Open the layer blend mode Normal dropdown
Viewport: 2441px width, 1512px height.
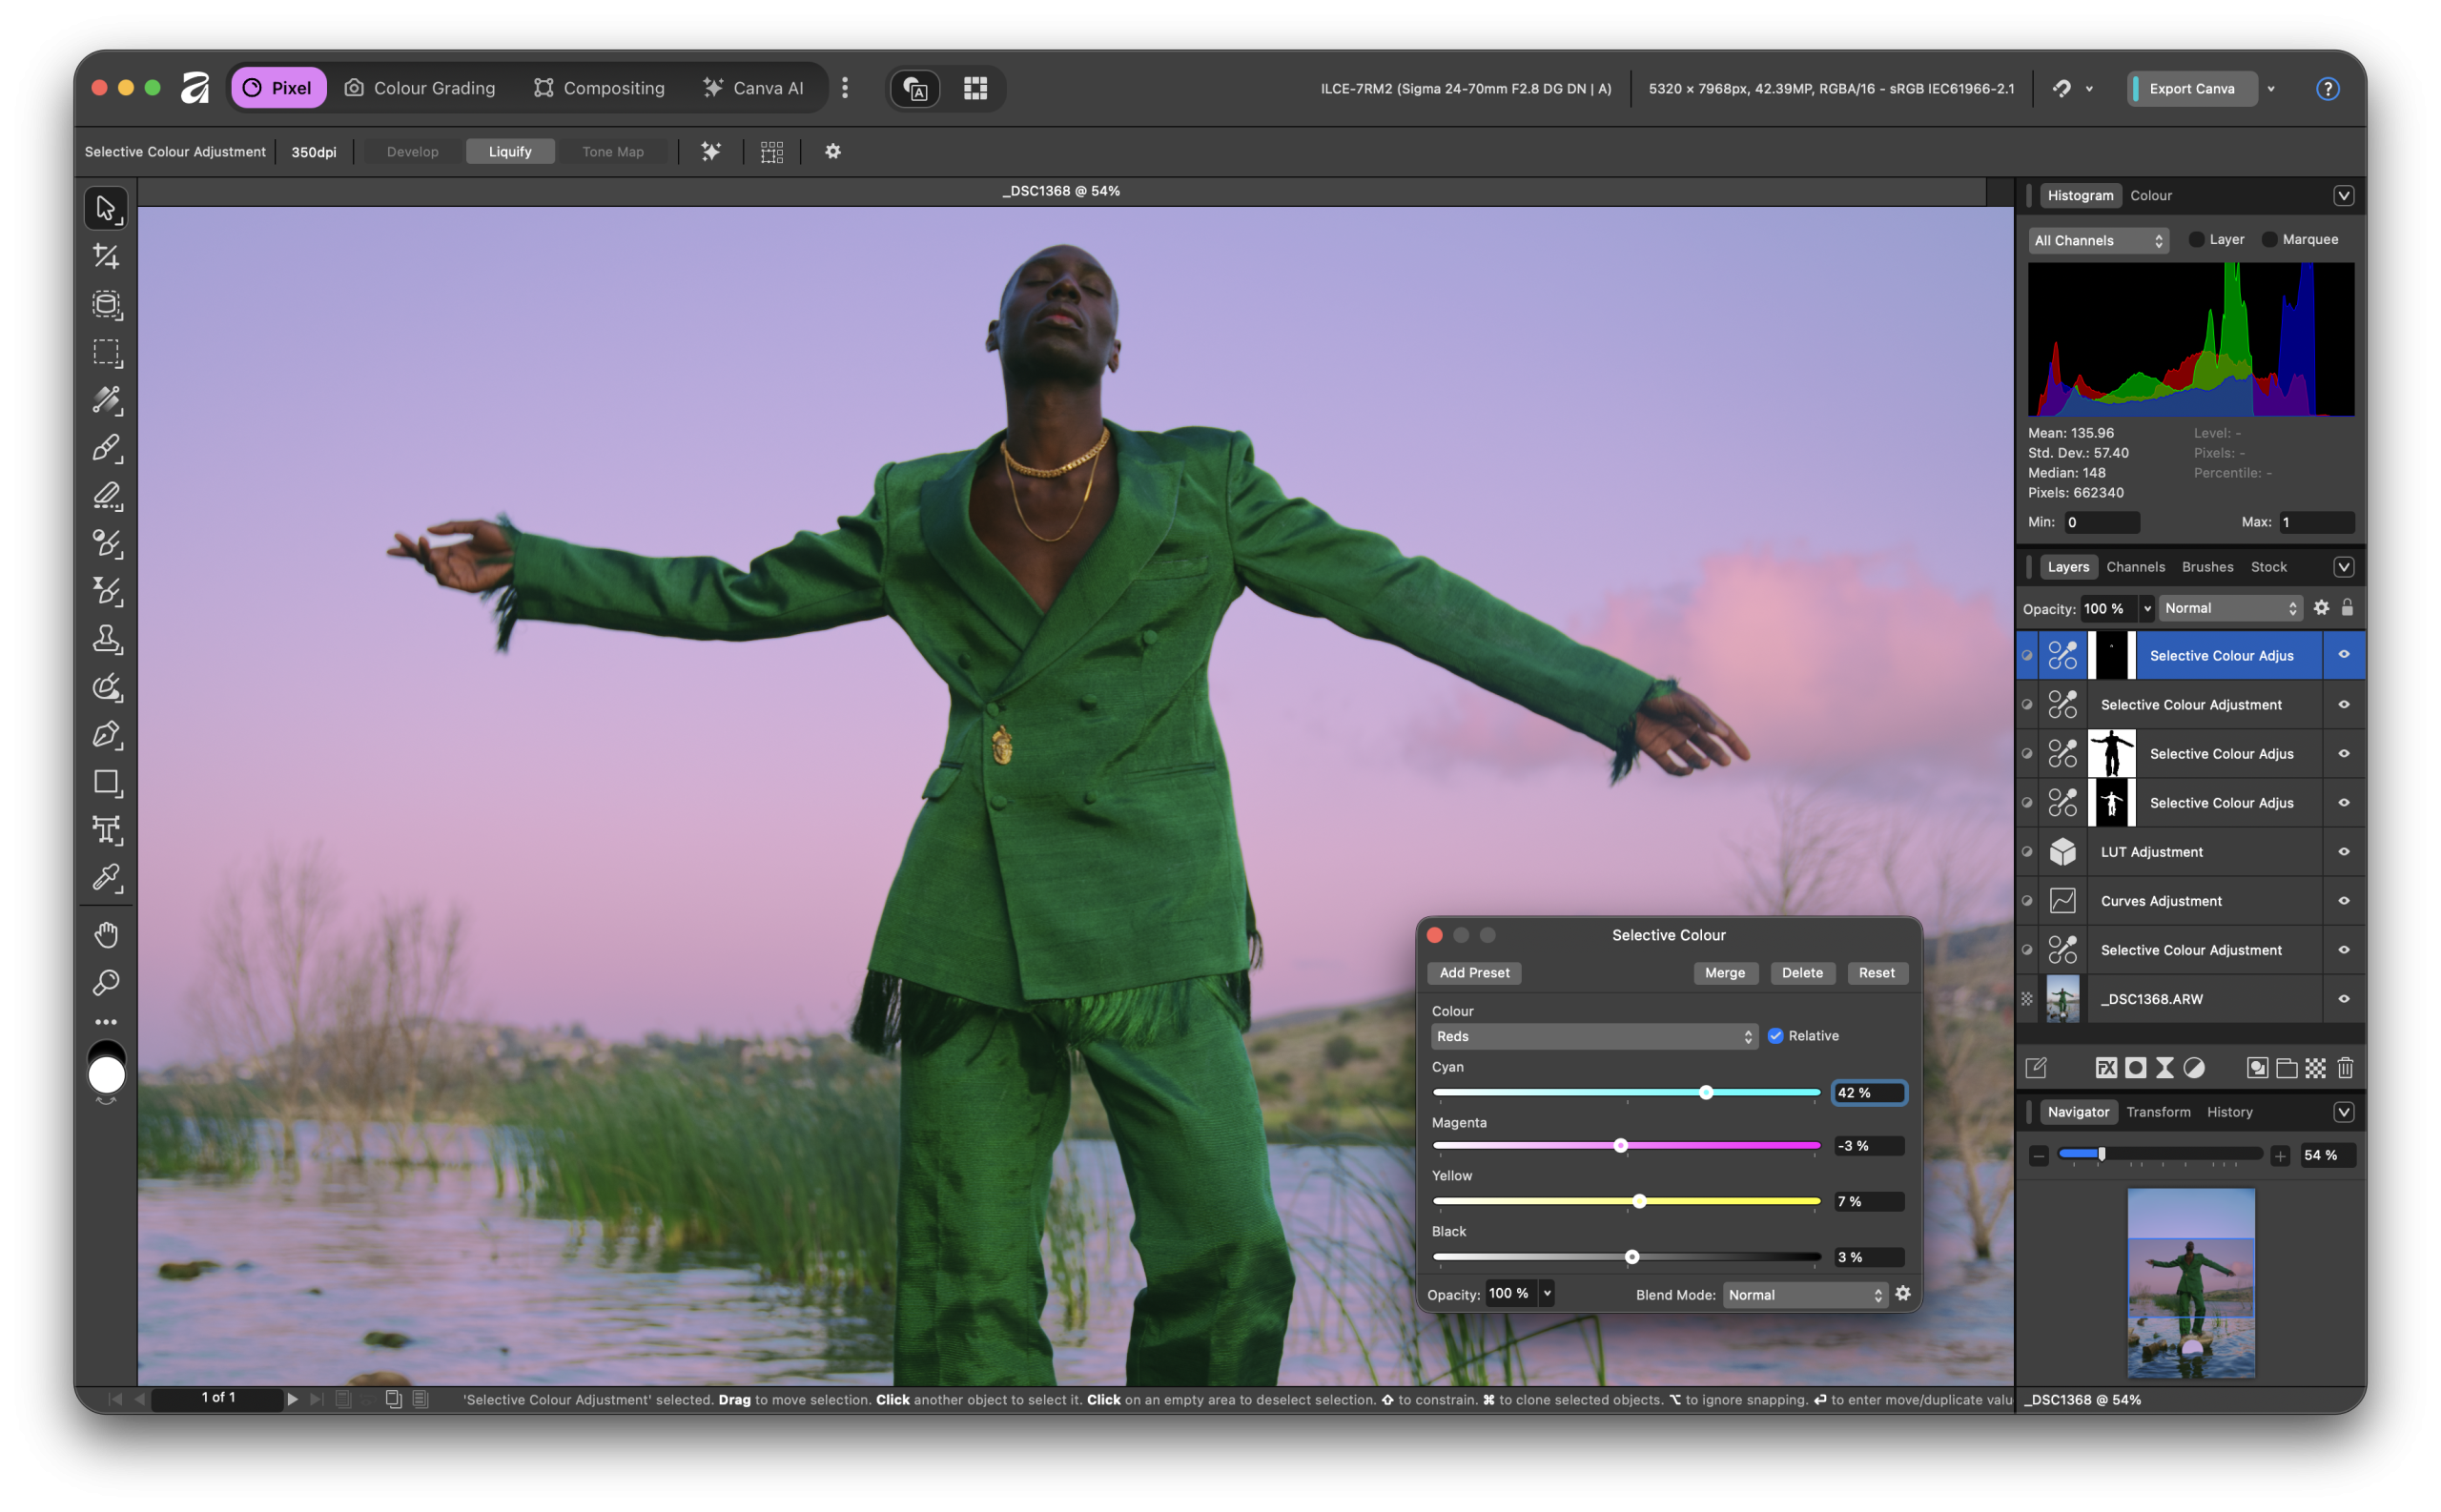pyautogui.click(x=2230, y=608)
